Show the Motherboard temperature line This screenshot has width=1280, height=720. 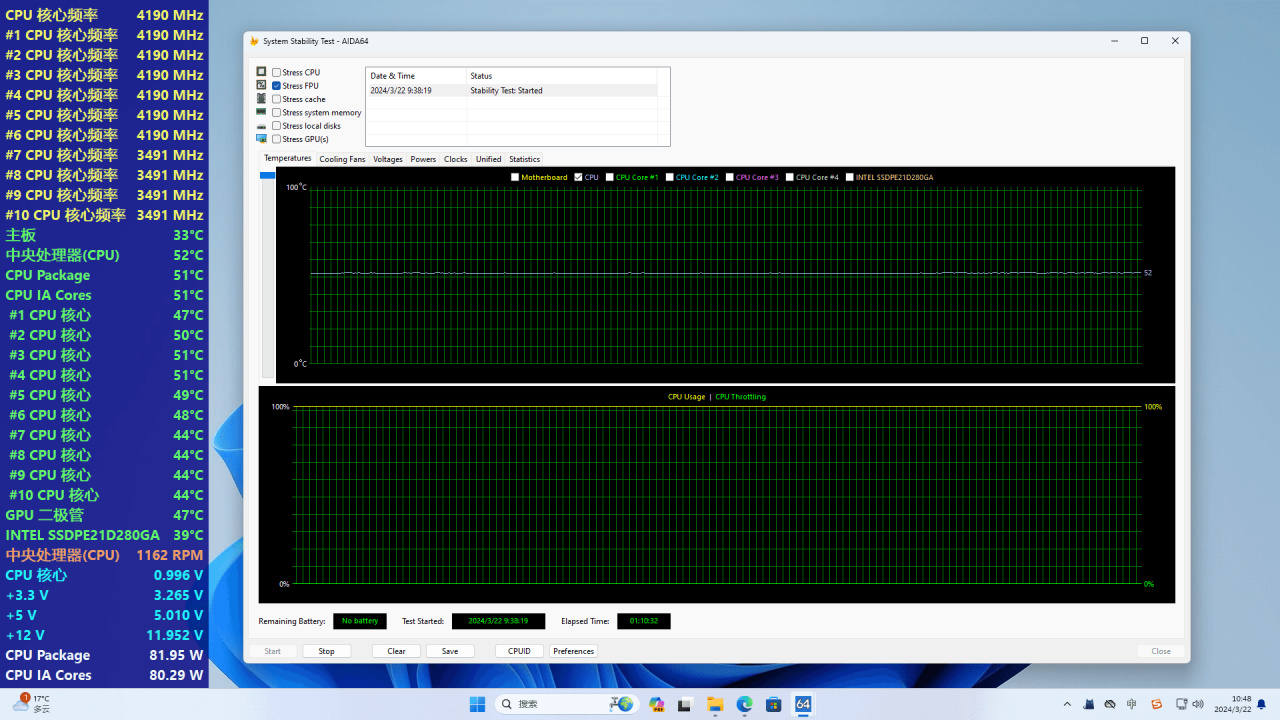coord(515,177)
